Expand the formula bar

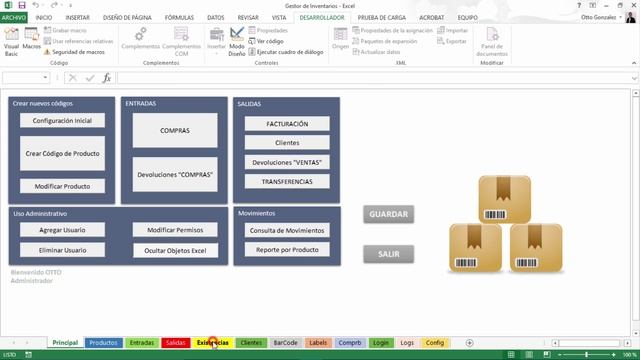click(x=634, y=78)
